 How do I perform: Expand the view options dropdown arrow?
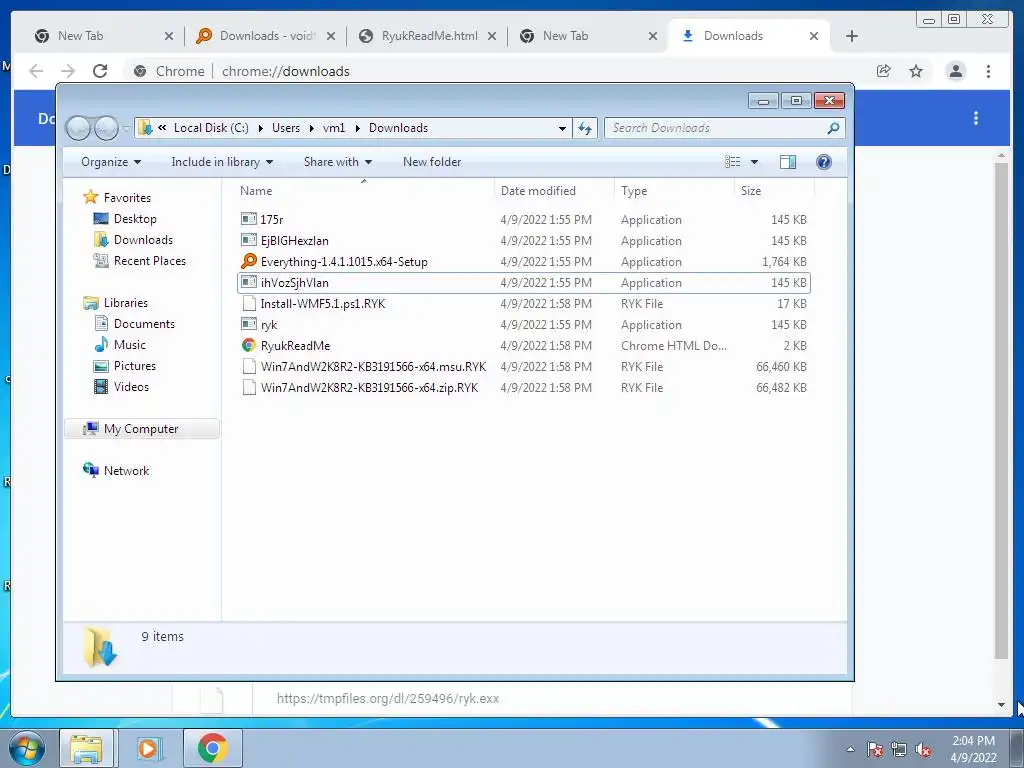click(x=754, y=162)
